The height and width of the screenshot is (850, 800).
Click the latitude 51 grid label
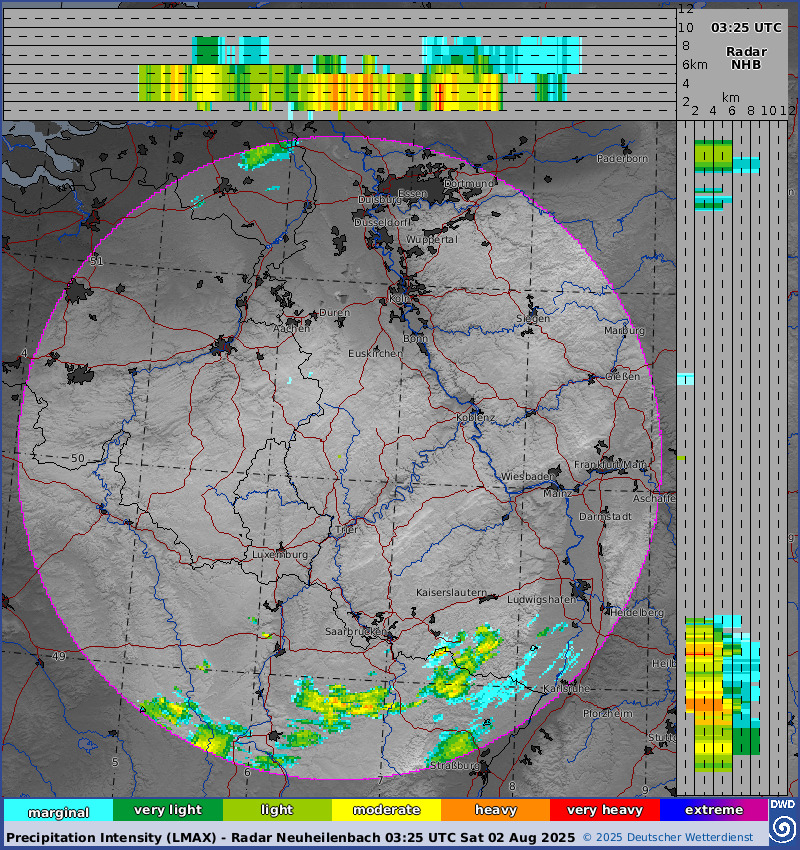coord(96,261)
